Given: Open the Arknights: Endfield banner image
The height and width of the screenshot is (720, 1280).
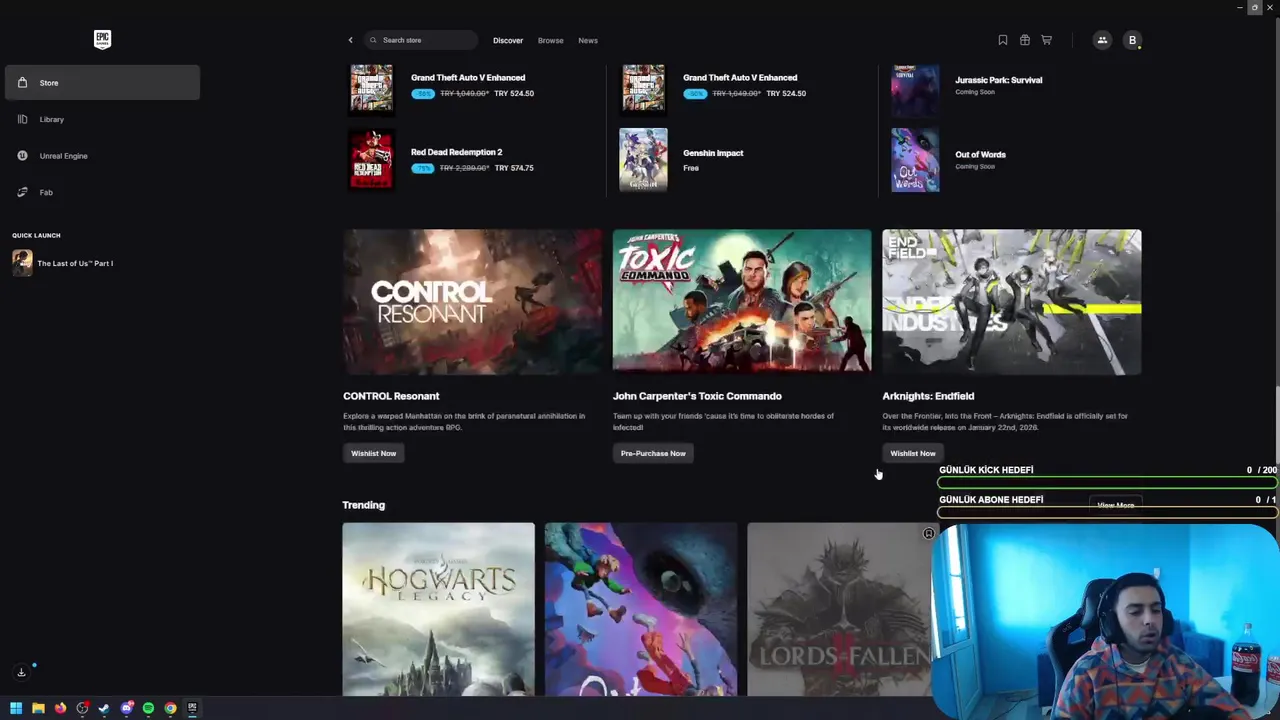Looking at the screenshot, I should click(1011, 302).
